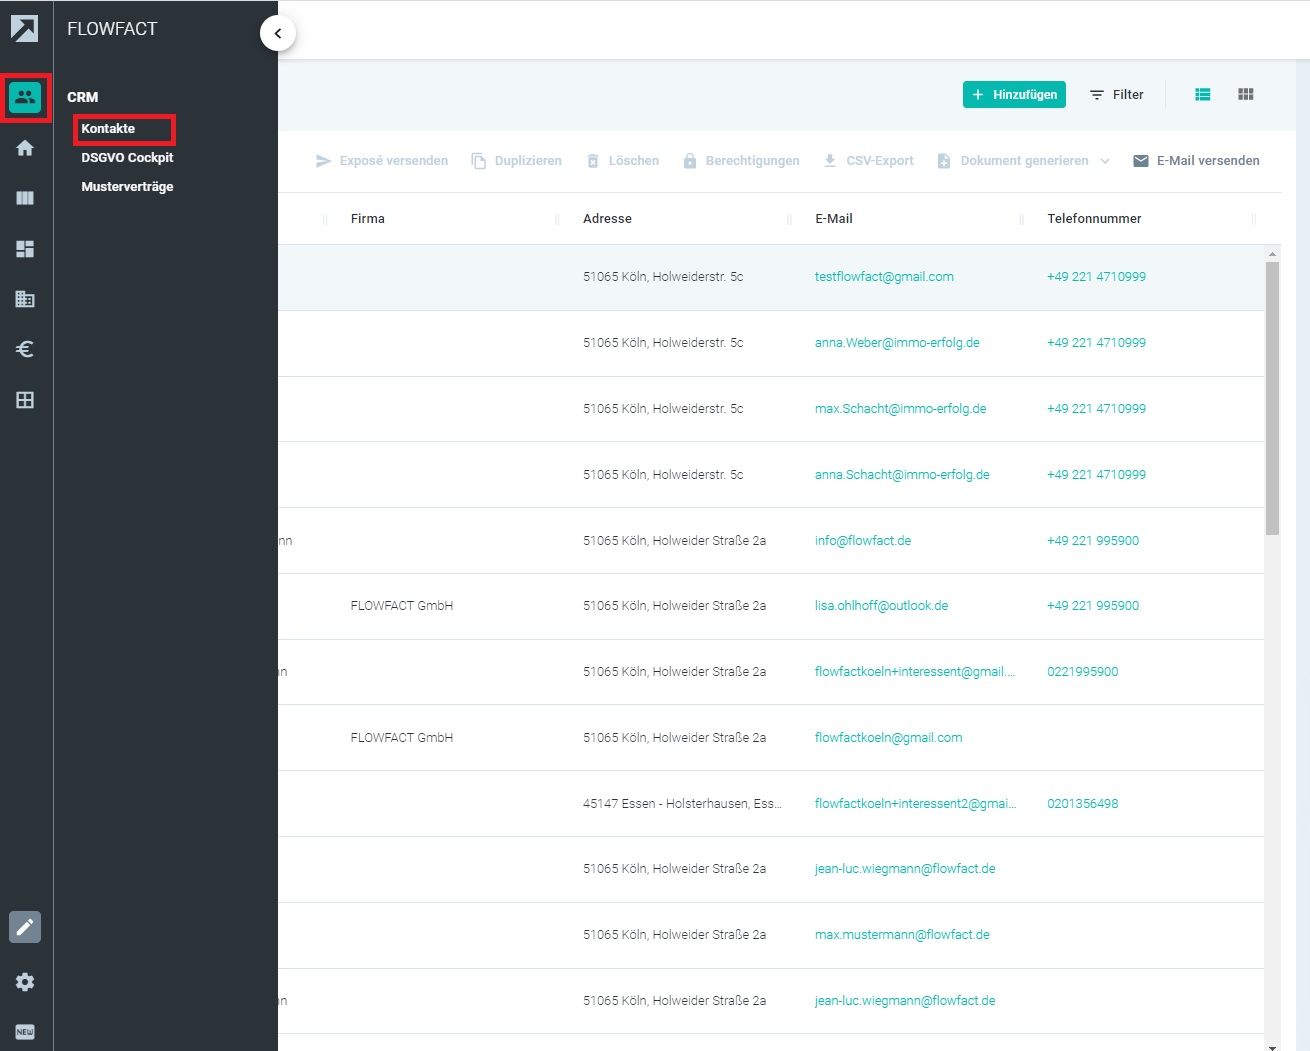1310x1051 pixels.
Task: Switch to card grid view
Action: (1246, 94)
